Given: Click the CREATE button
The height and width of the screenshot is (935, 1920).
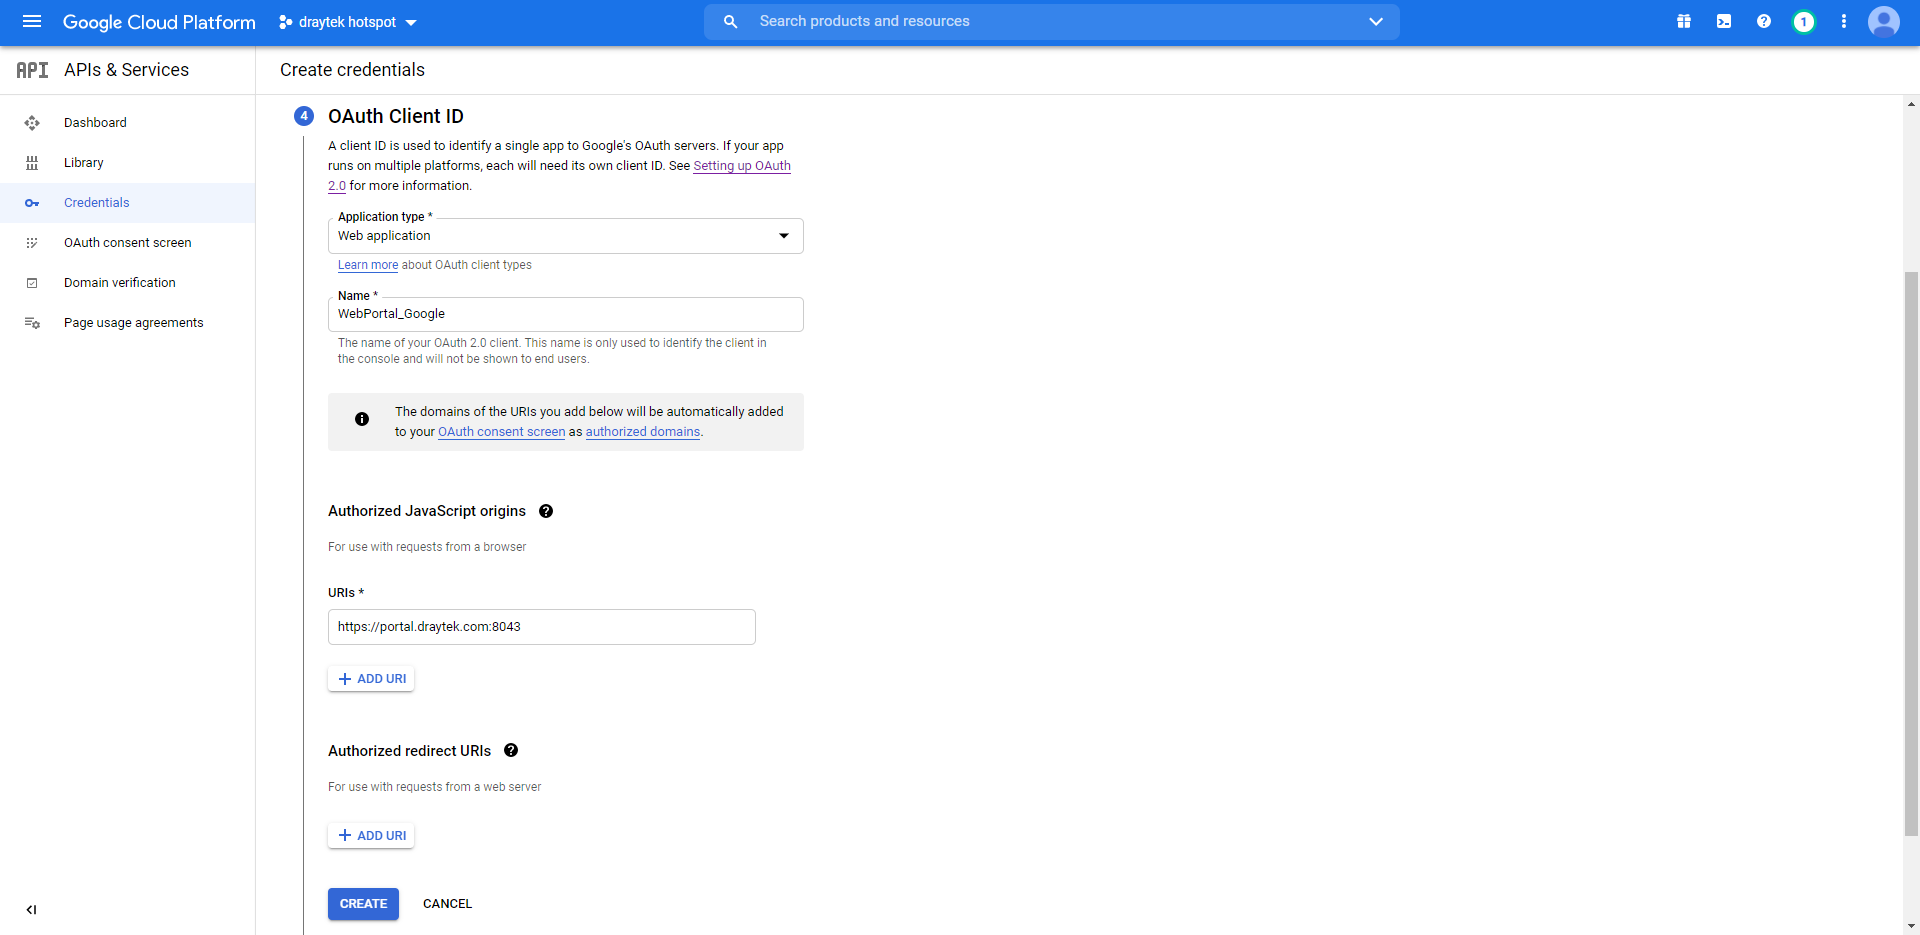Looking at the screenshot, I should pyautogui.click(x=363, y=904).
